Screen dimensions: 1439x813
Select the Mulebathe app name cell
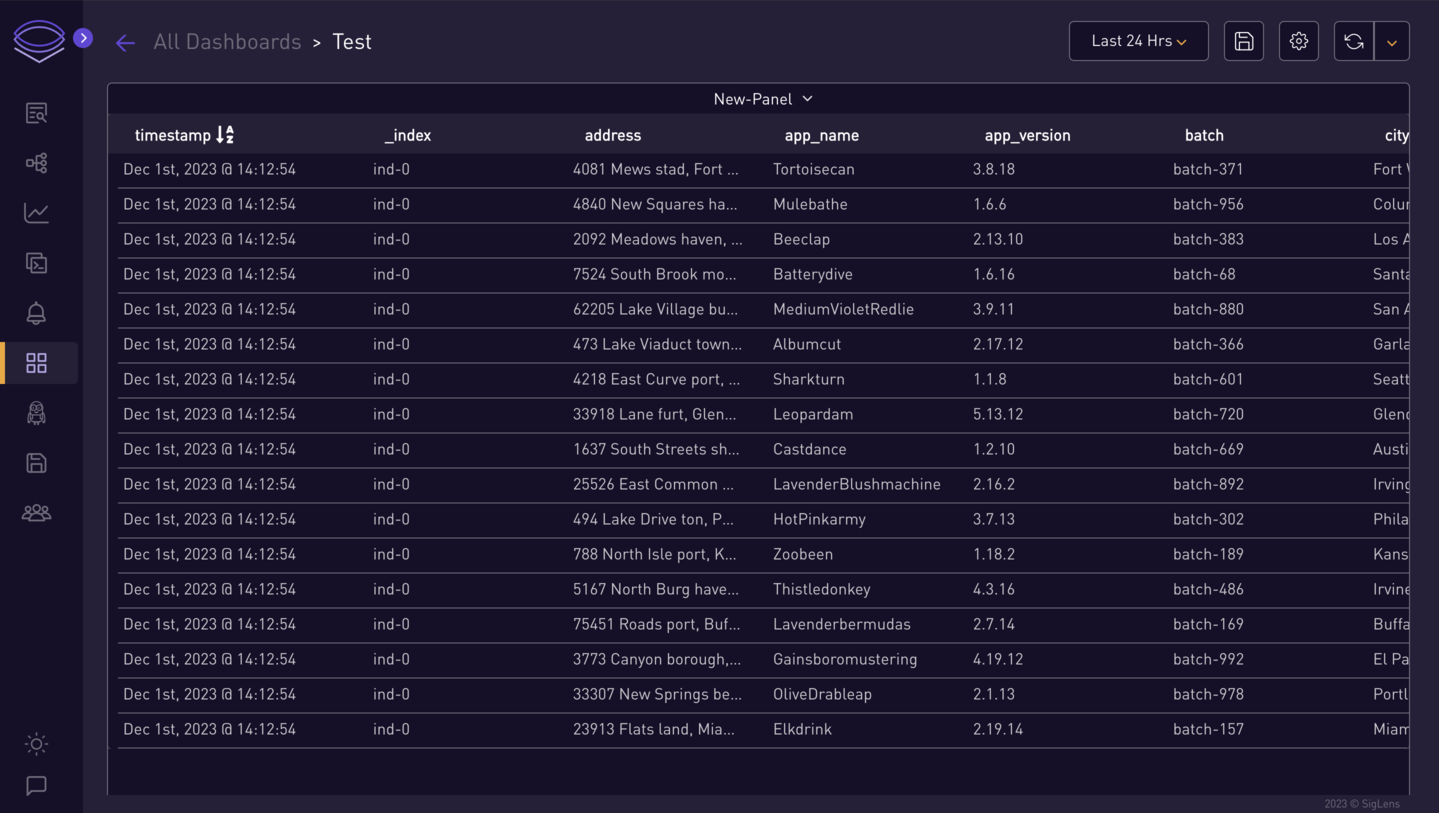tap(810, 204)
